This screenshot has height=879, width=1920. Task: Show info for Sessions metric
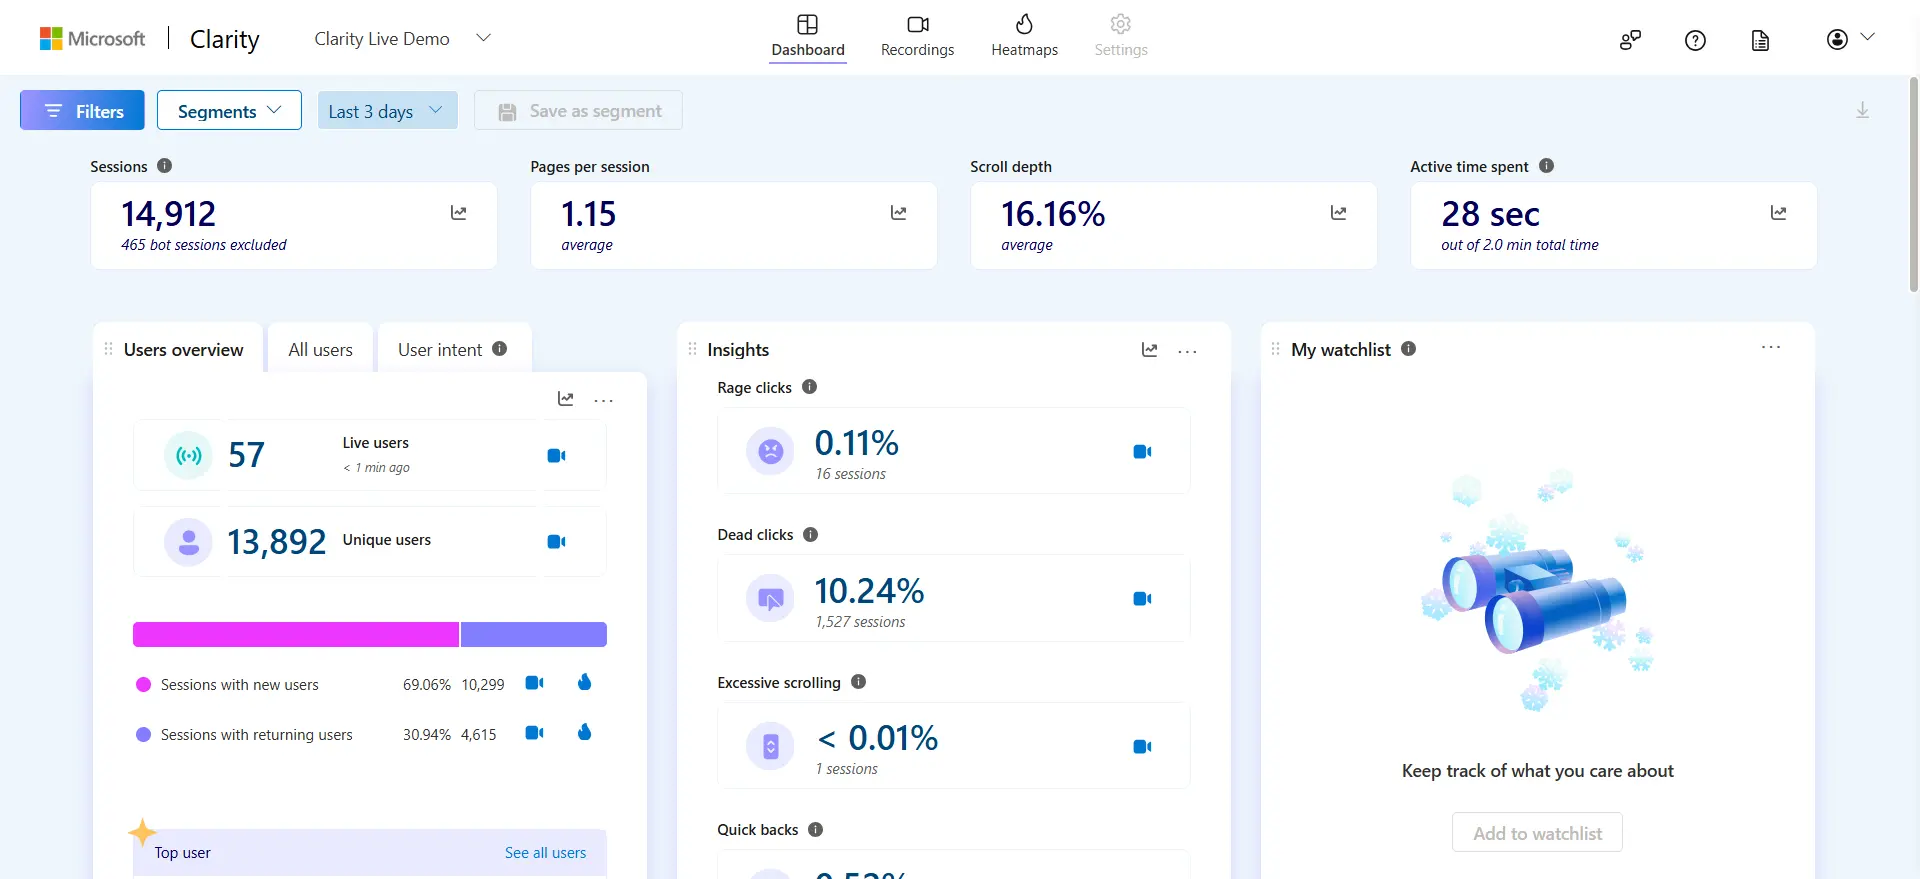165,166
